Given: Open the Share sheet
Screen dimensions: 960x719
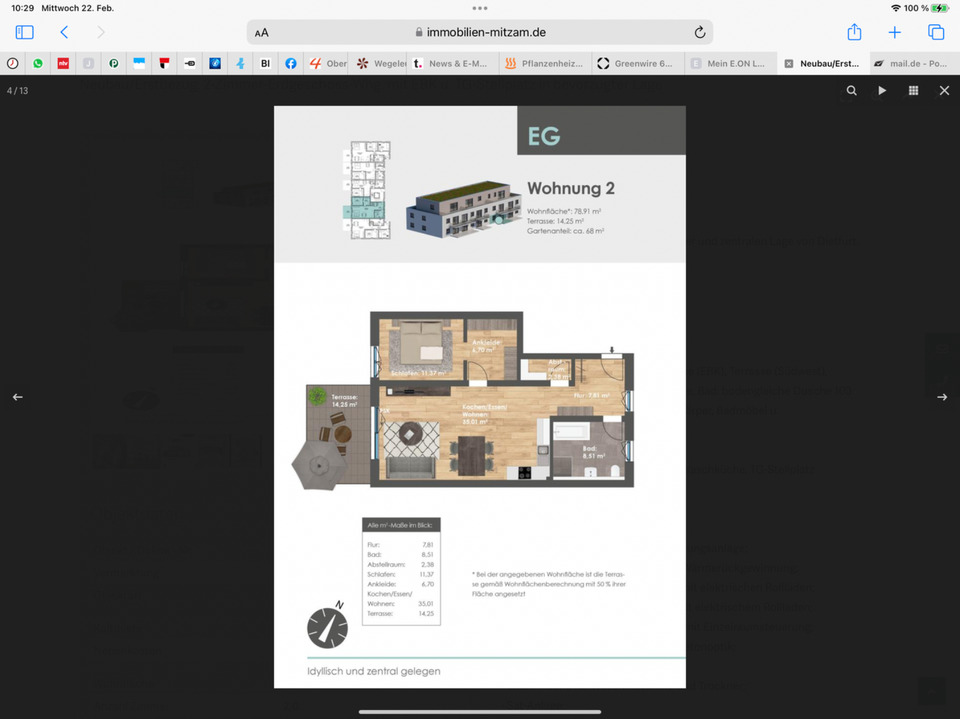Looking at the screenshot, I should coord(854,32).
